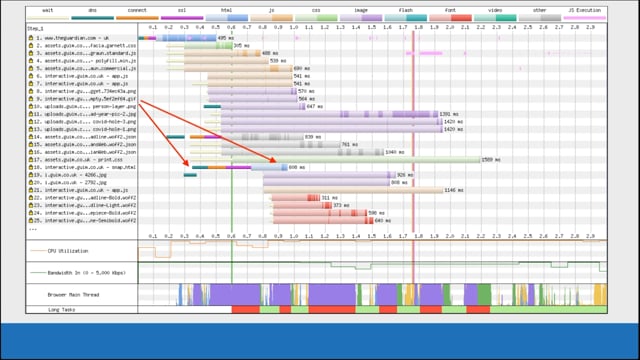The image size is (640, 360).
Task: Click the lock icon on request 15 woff2.json
Action: click(31, 144)
